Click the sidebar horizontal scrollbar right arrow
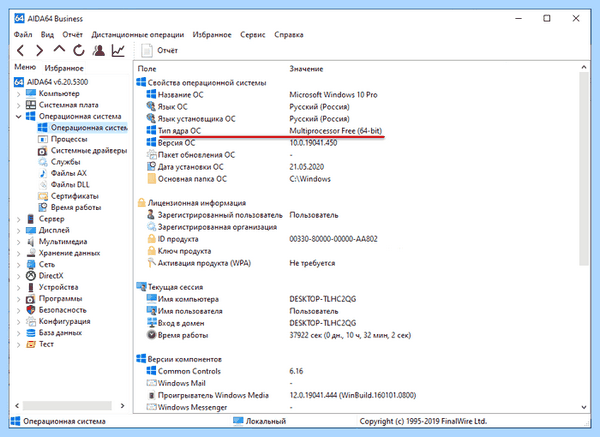 point(122,405)
